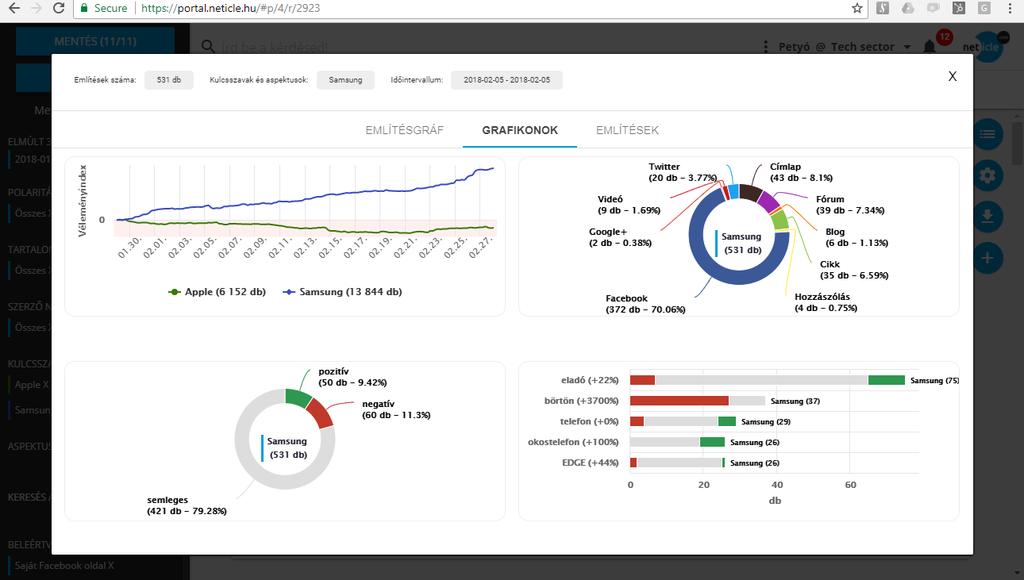
Task: Click the telefon (+0%) bar label
Action: pos(589,421)
